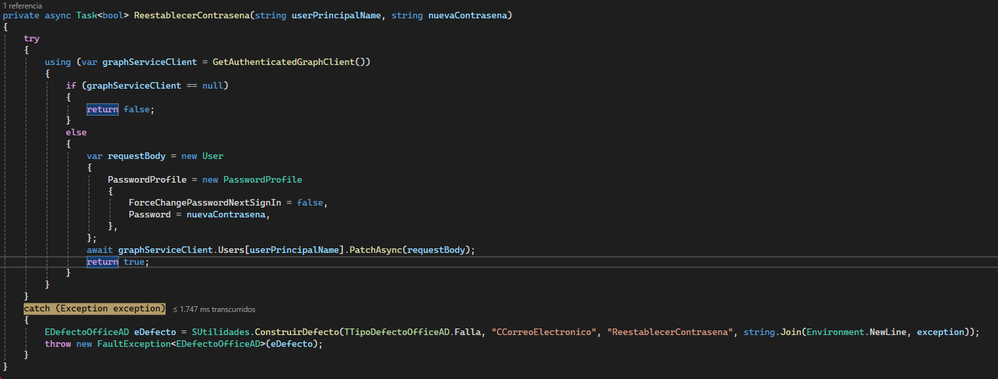Click the 'if' keyword
Image resolution: width=998 pixels, height=379 pixels.
71,85
